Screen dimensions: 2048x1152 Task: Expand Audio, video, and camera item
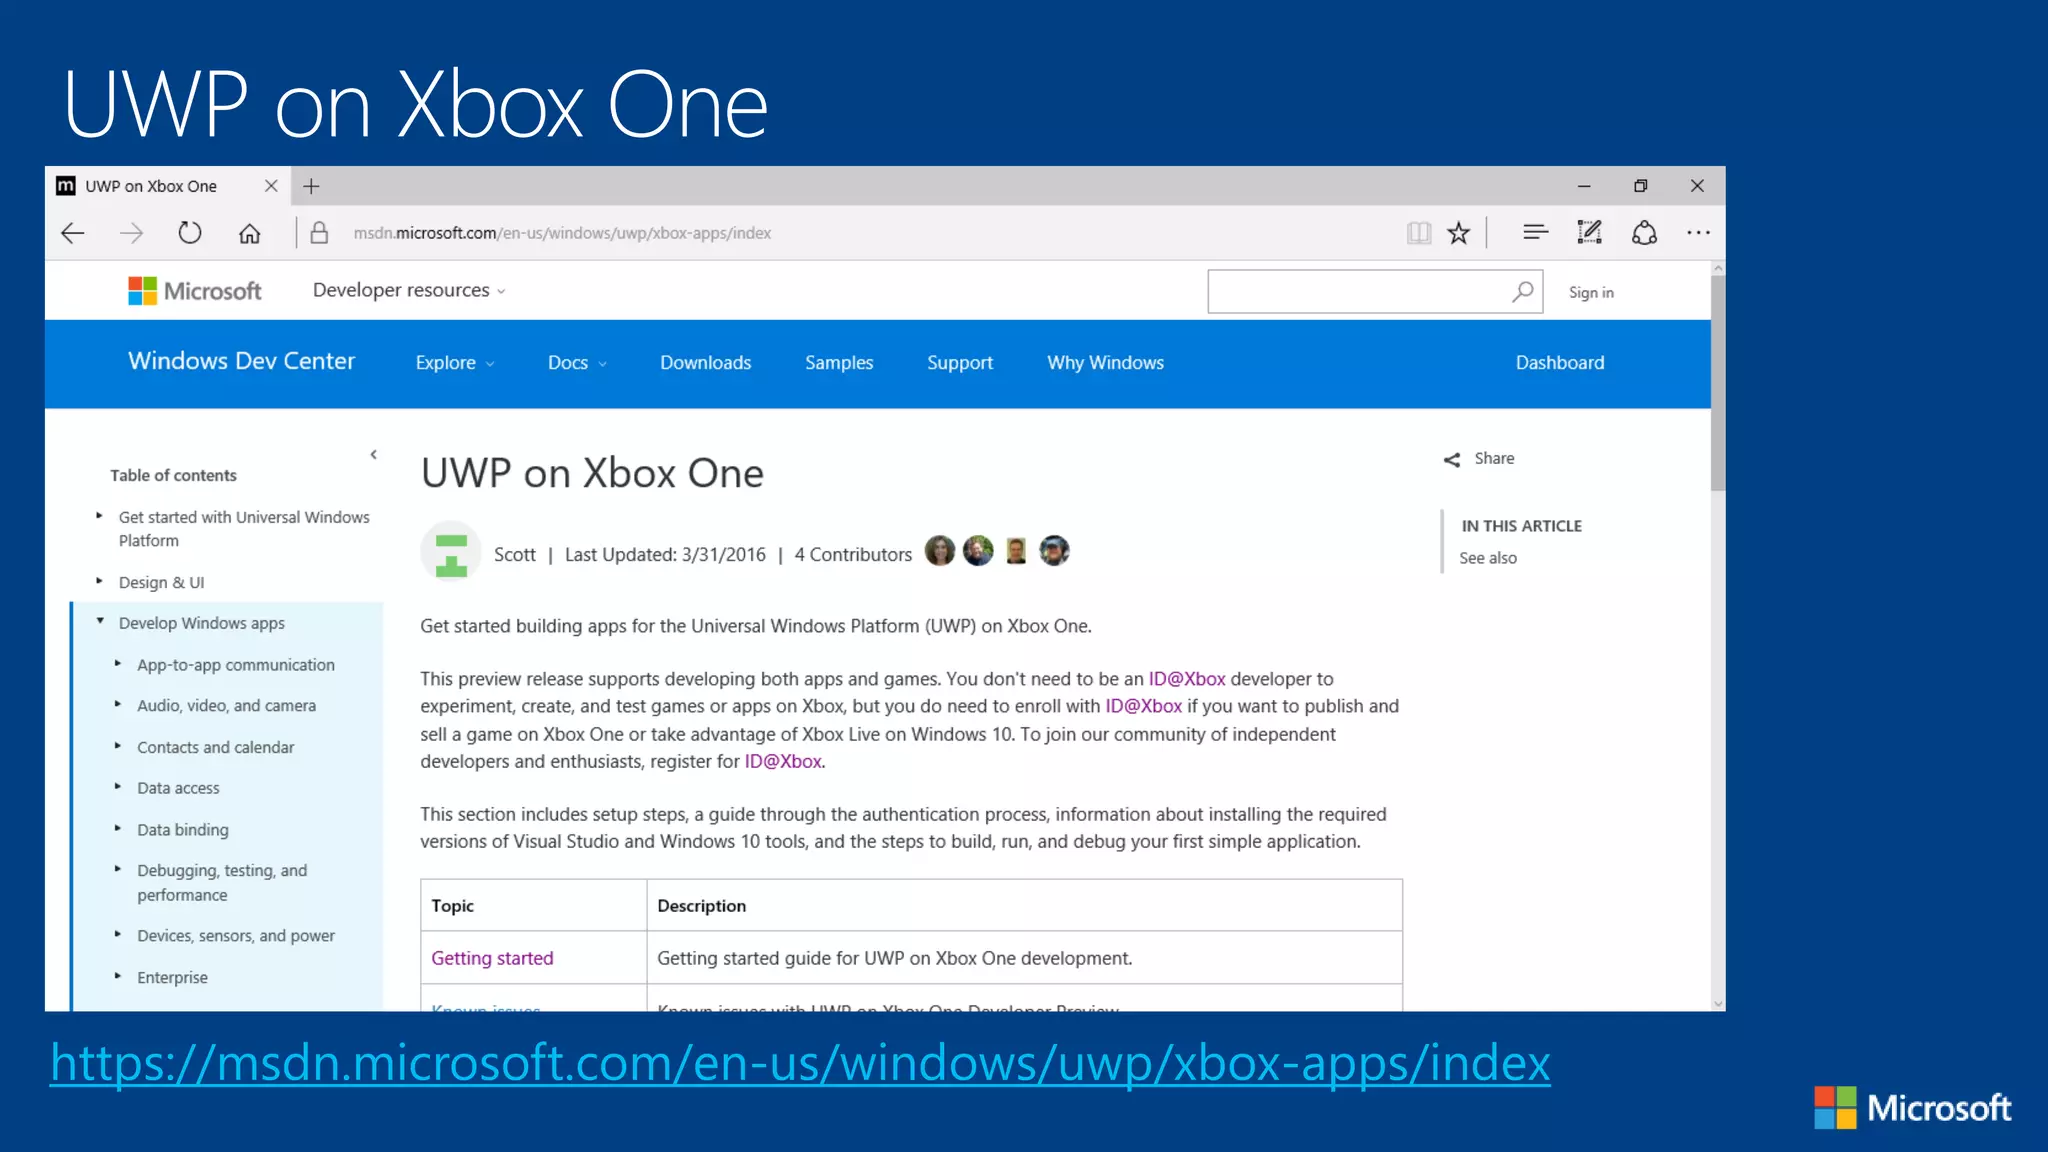118,704
